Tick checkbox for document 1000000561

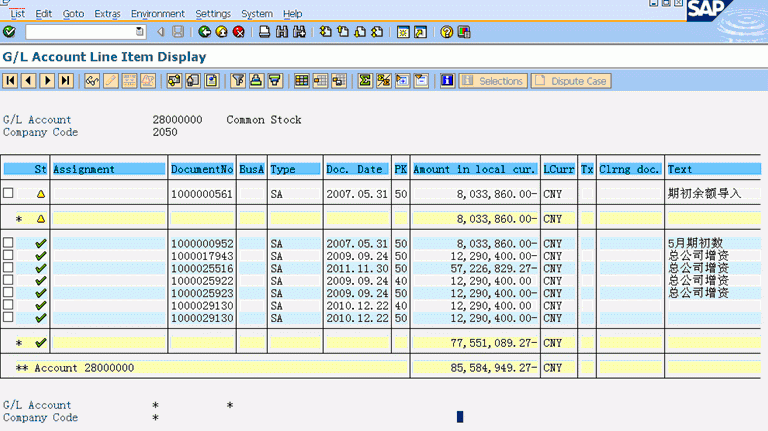[x=8, y=193]
